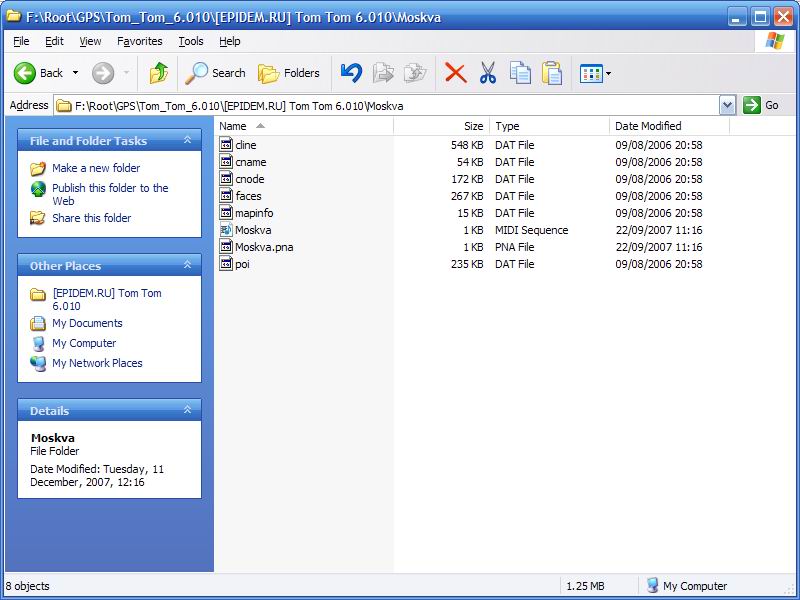Click the Copy toolbar icon
The height and width of the screenshot is (600, 800).
tap(520, 73)
